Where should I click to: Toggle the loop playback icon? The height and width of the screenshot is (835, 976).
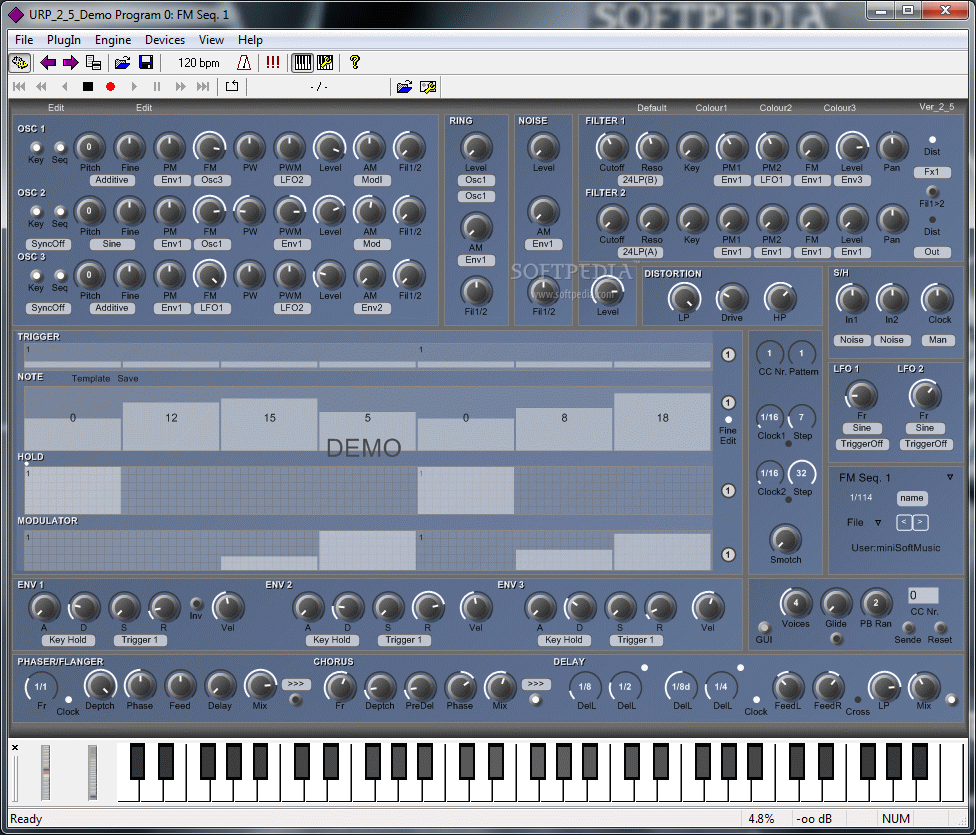[232, 86]
